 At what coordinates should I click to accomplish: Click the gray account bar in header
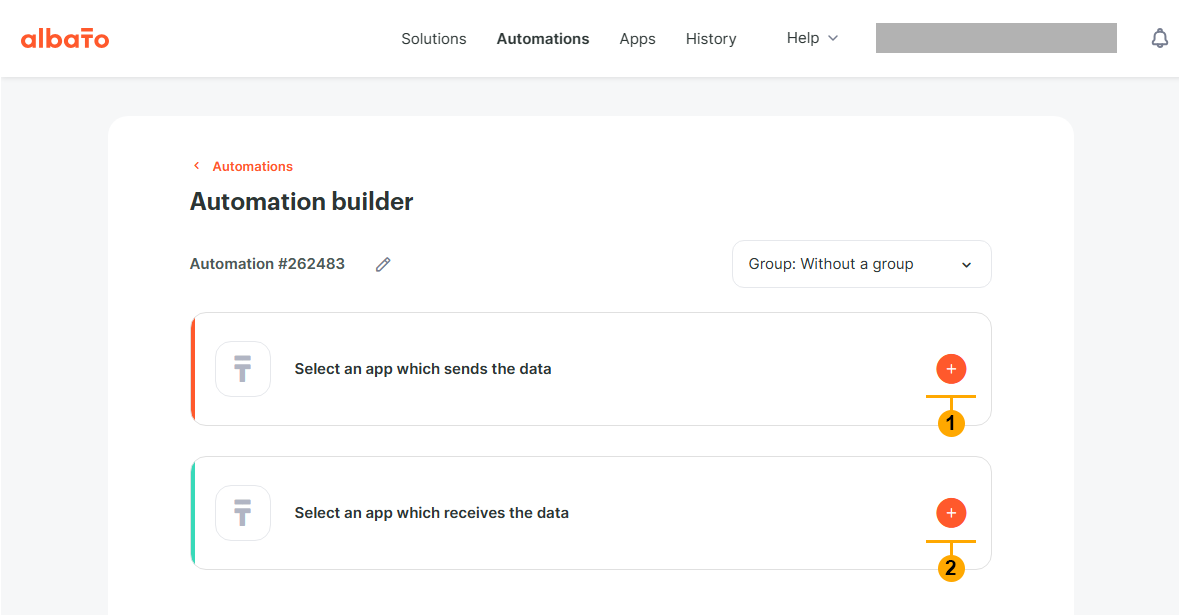click(x=996, y=38)
